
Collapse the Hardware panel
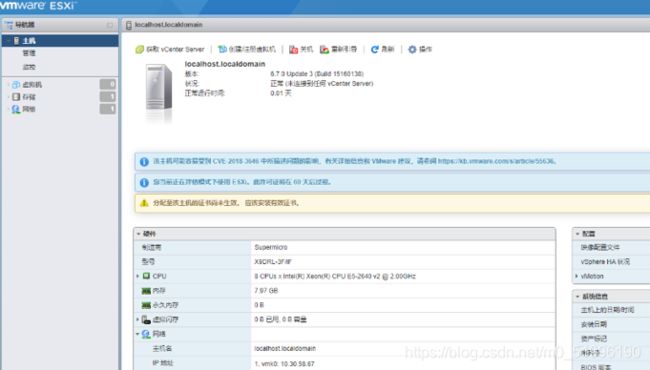pyautogui.click(x=138, y=234)
